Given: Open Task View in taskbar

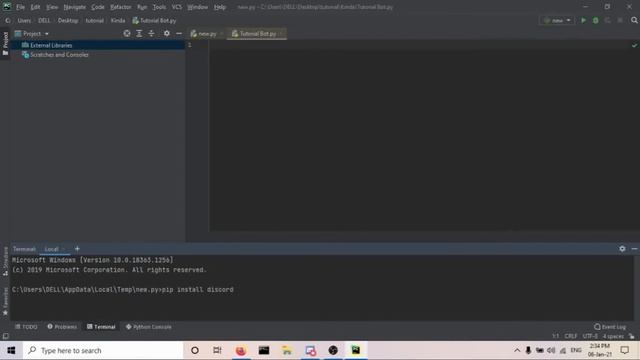Looking at the screenshot, I should 217,350.
